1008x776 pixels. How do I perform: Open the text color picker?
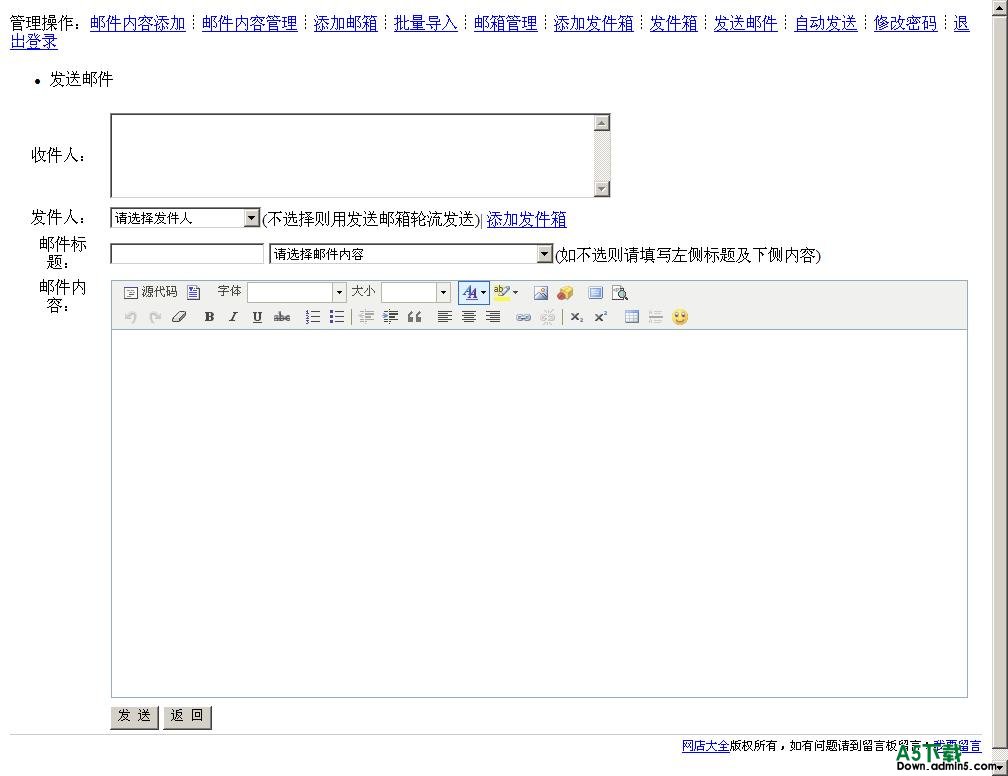pos(474,293)
